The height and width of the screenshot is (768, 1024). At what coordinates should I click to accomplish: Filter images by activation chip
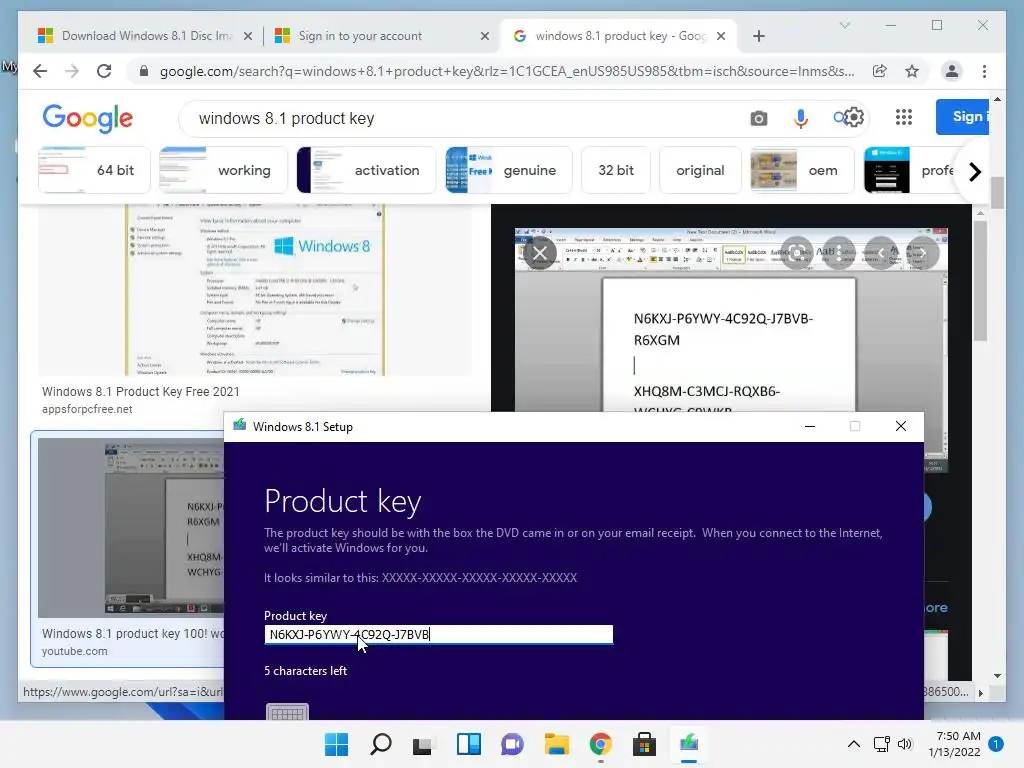tap(366, 170)
